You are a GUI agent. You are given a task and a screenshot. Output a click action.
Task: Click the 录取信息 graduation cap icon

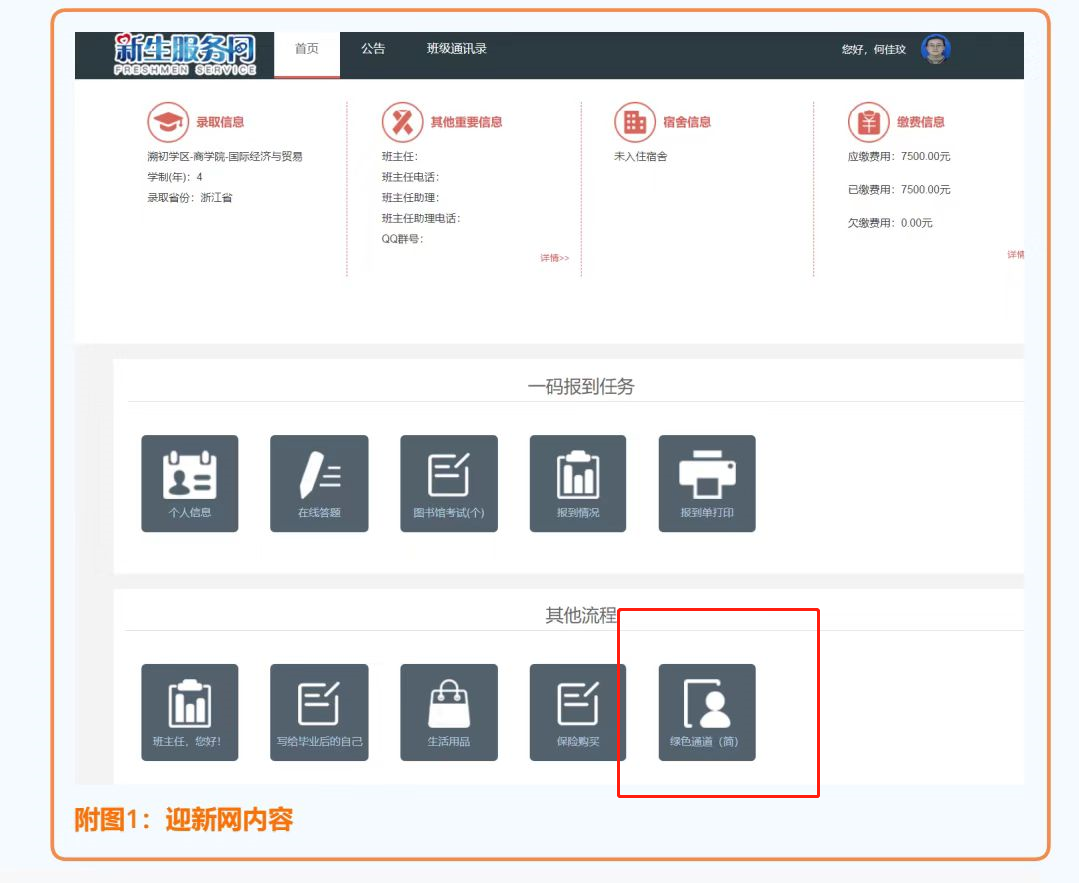click(x=167, y=123)
